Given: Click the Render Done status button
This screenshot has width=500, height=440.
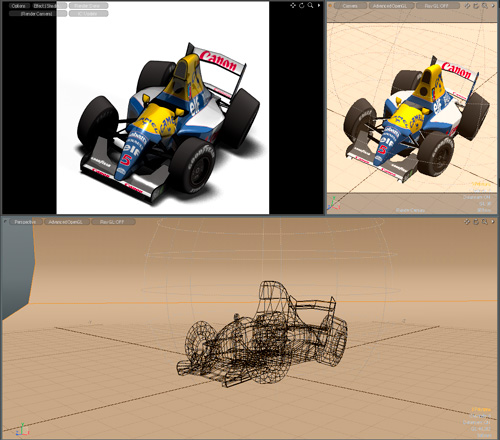Looking at the screenshot, I should pyautogui.click(x=89, y=6).
